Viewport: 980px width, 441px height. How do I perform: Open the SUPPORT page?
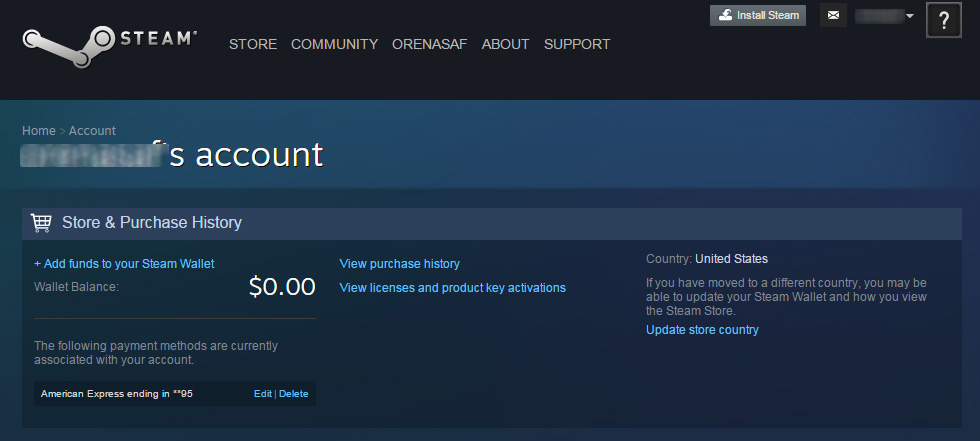tap(577, 44)
